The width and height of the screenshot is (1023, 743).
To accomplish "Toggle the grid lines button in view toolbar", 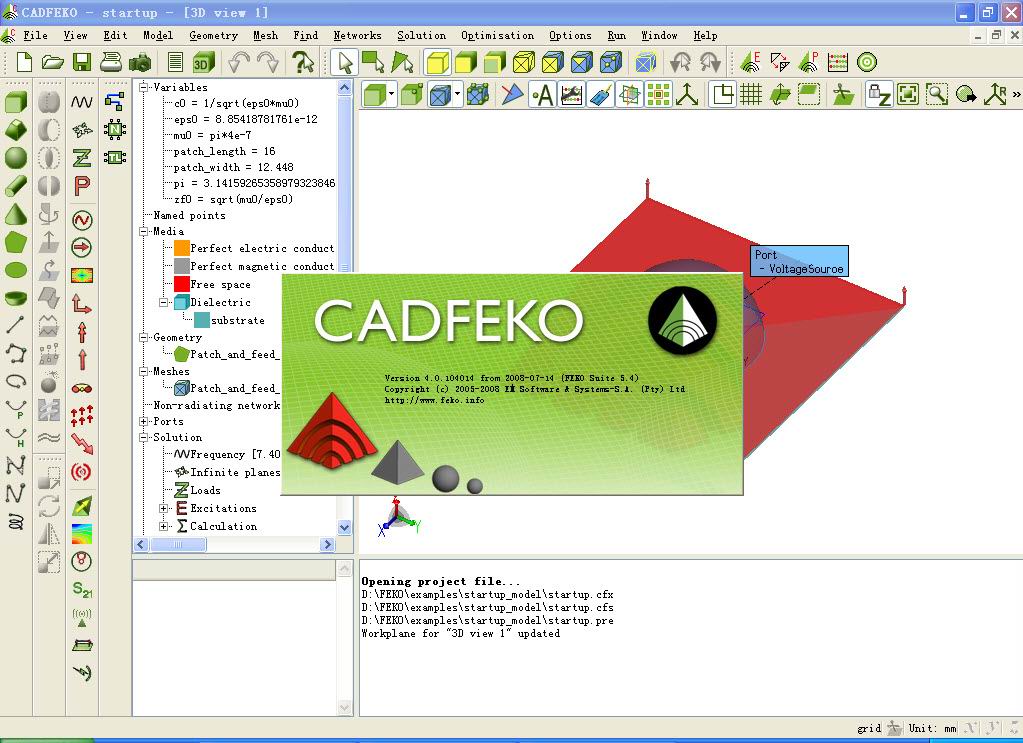I will coord(751,95).
